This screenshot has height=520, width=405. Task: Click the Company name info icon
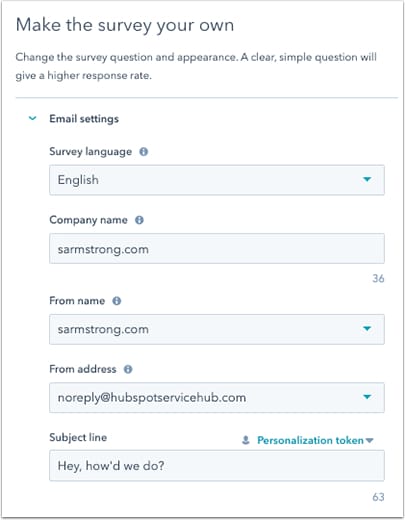[x=139, y=220]
